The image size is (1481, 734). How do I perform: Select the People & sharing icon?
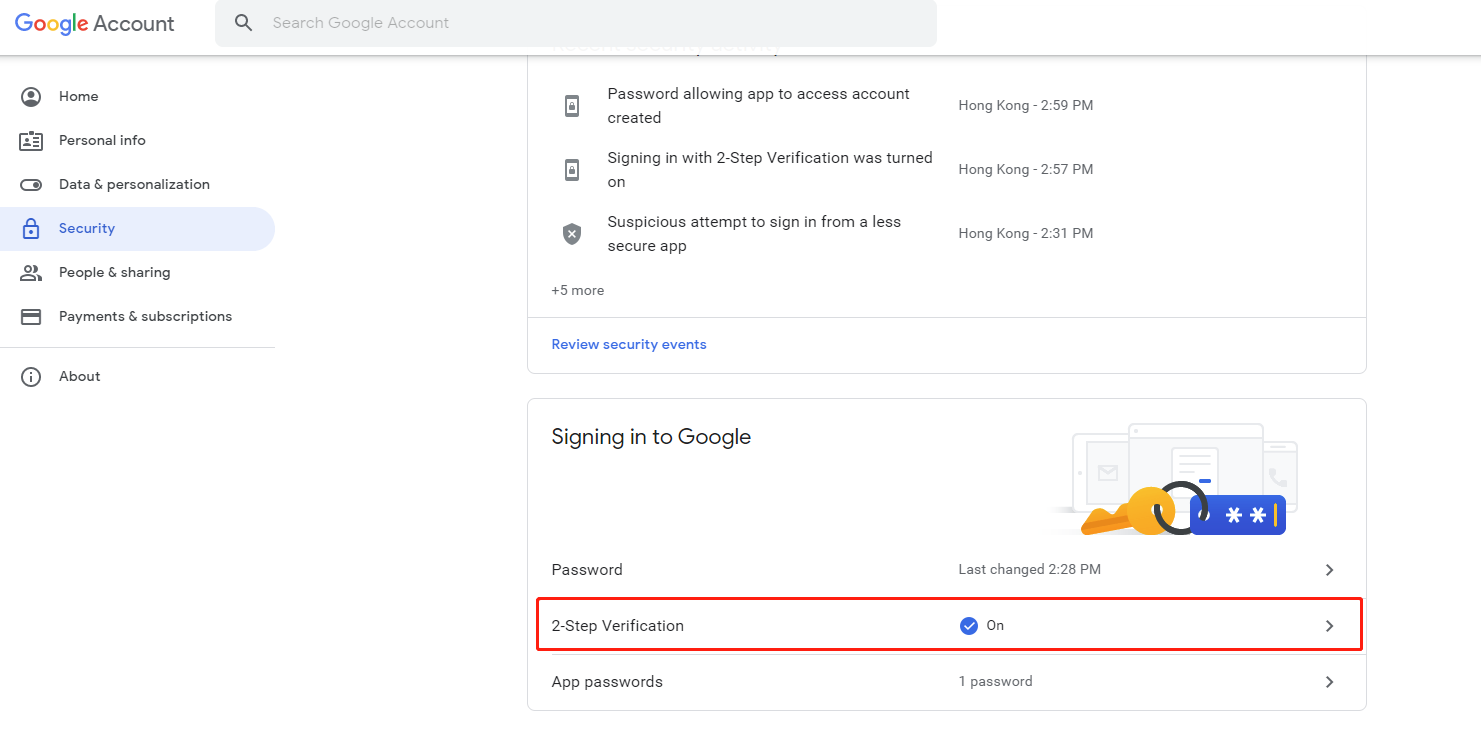tap(31, 272)
